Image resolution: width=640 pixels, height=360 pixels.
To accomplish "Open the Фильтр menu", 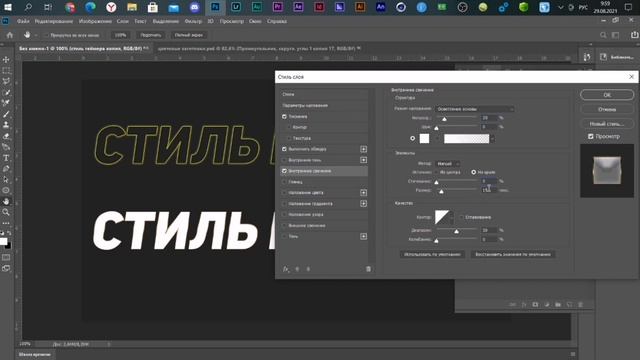I will pos(193,21).
